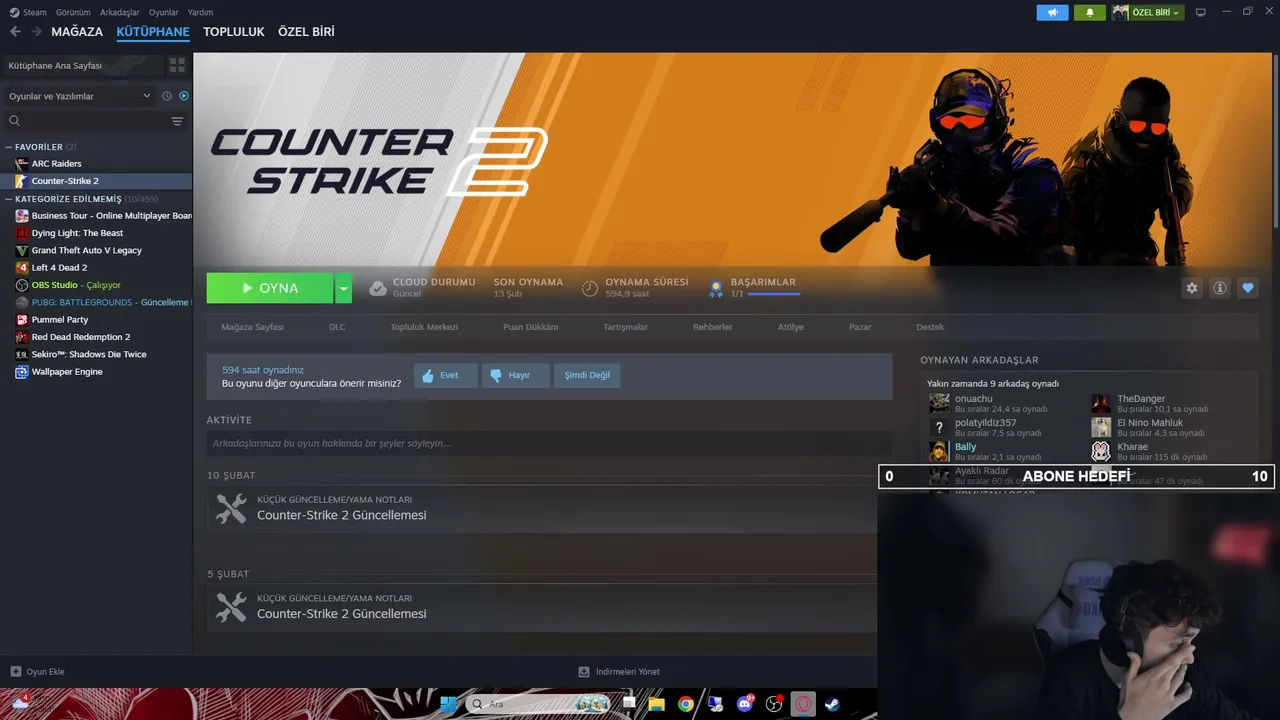Open the ÖZEL BİRİ account dropdown
1280x720 pixels.
coord(1148,12)
